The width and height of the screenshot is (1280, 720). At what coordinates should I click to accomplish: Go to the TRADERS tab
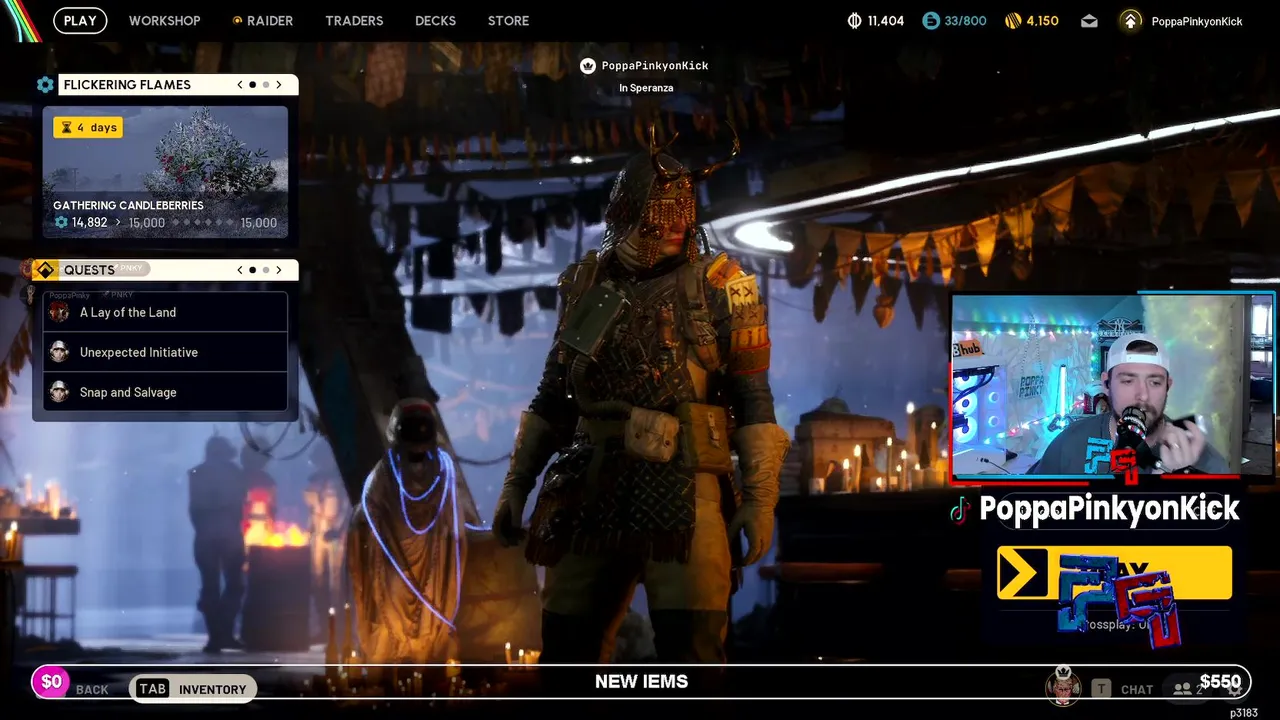point(354,21)
